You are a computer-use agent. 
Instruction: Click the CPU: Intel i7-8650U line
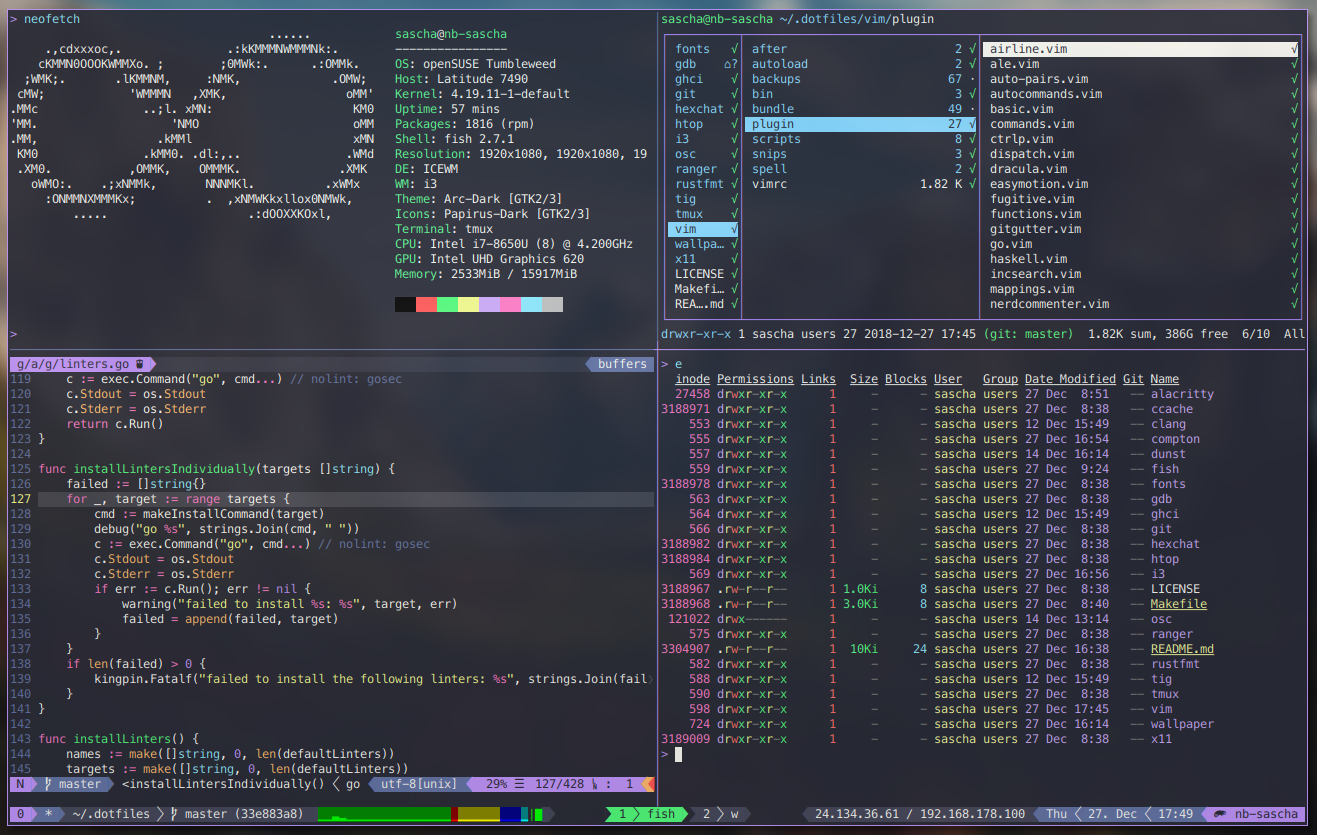click(x=514, y=244)
